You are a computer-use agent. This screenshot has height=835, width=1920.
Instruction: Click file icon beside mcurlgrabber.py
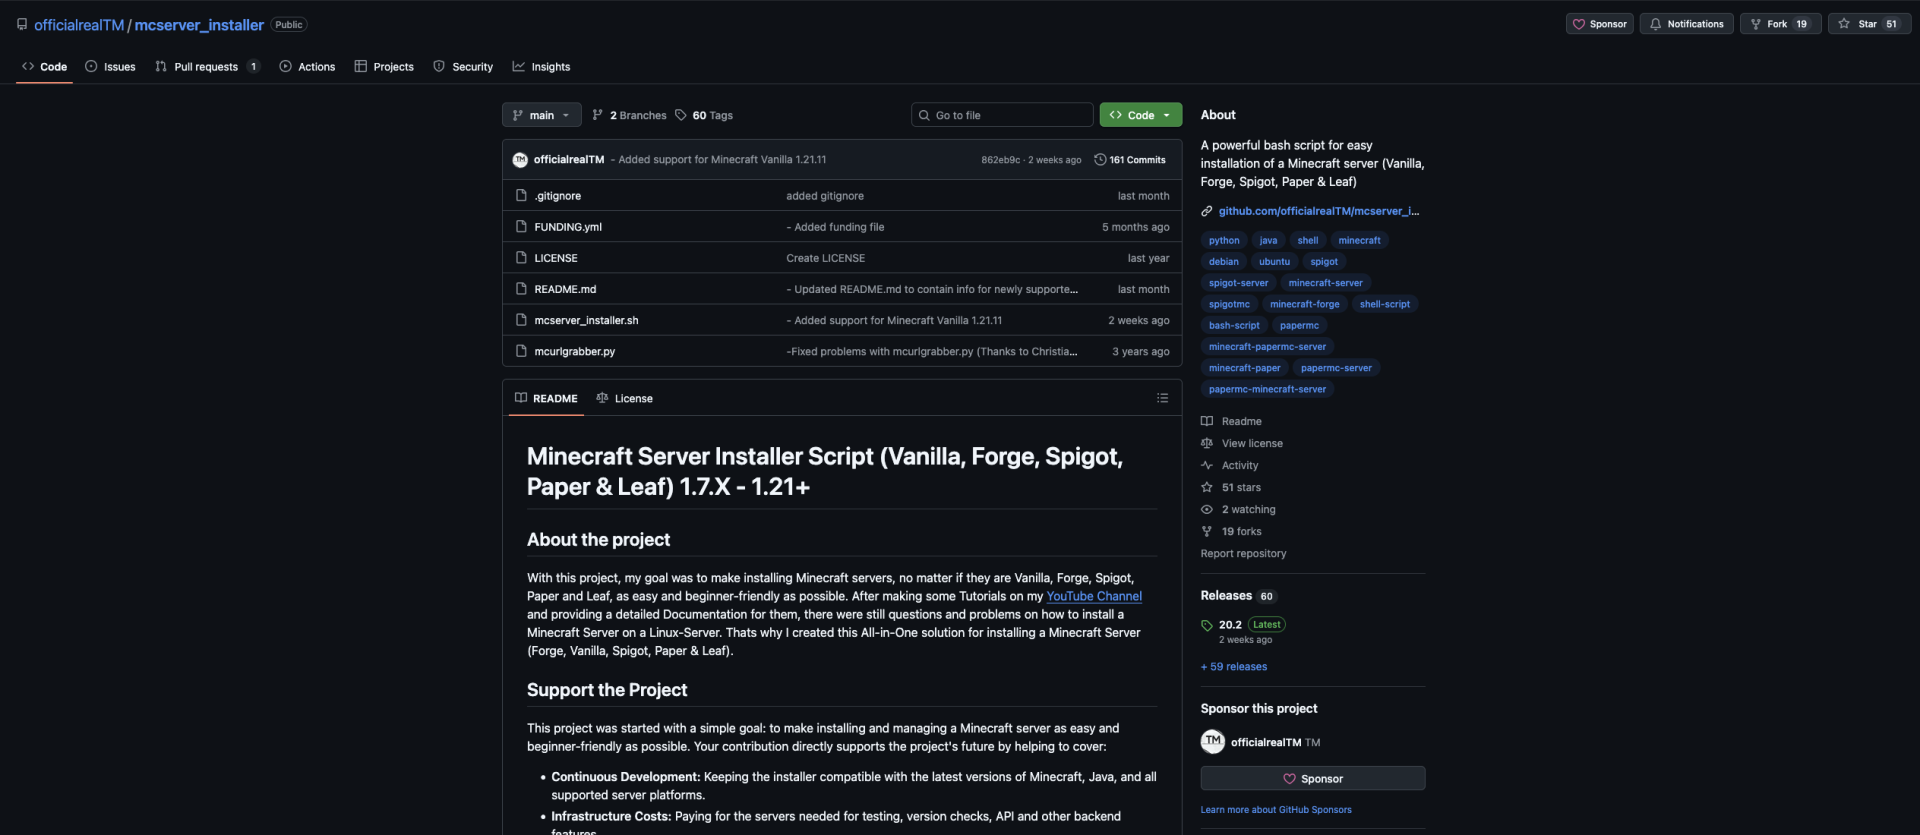coord(521,352)
